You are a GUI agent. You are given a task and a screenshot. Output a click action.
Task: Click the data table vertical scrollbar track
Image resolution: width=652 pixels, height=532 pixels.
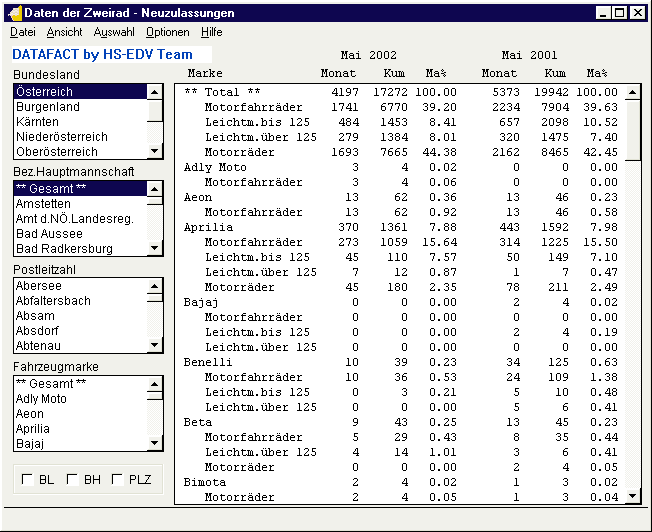(632, 320)
